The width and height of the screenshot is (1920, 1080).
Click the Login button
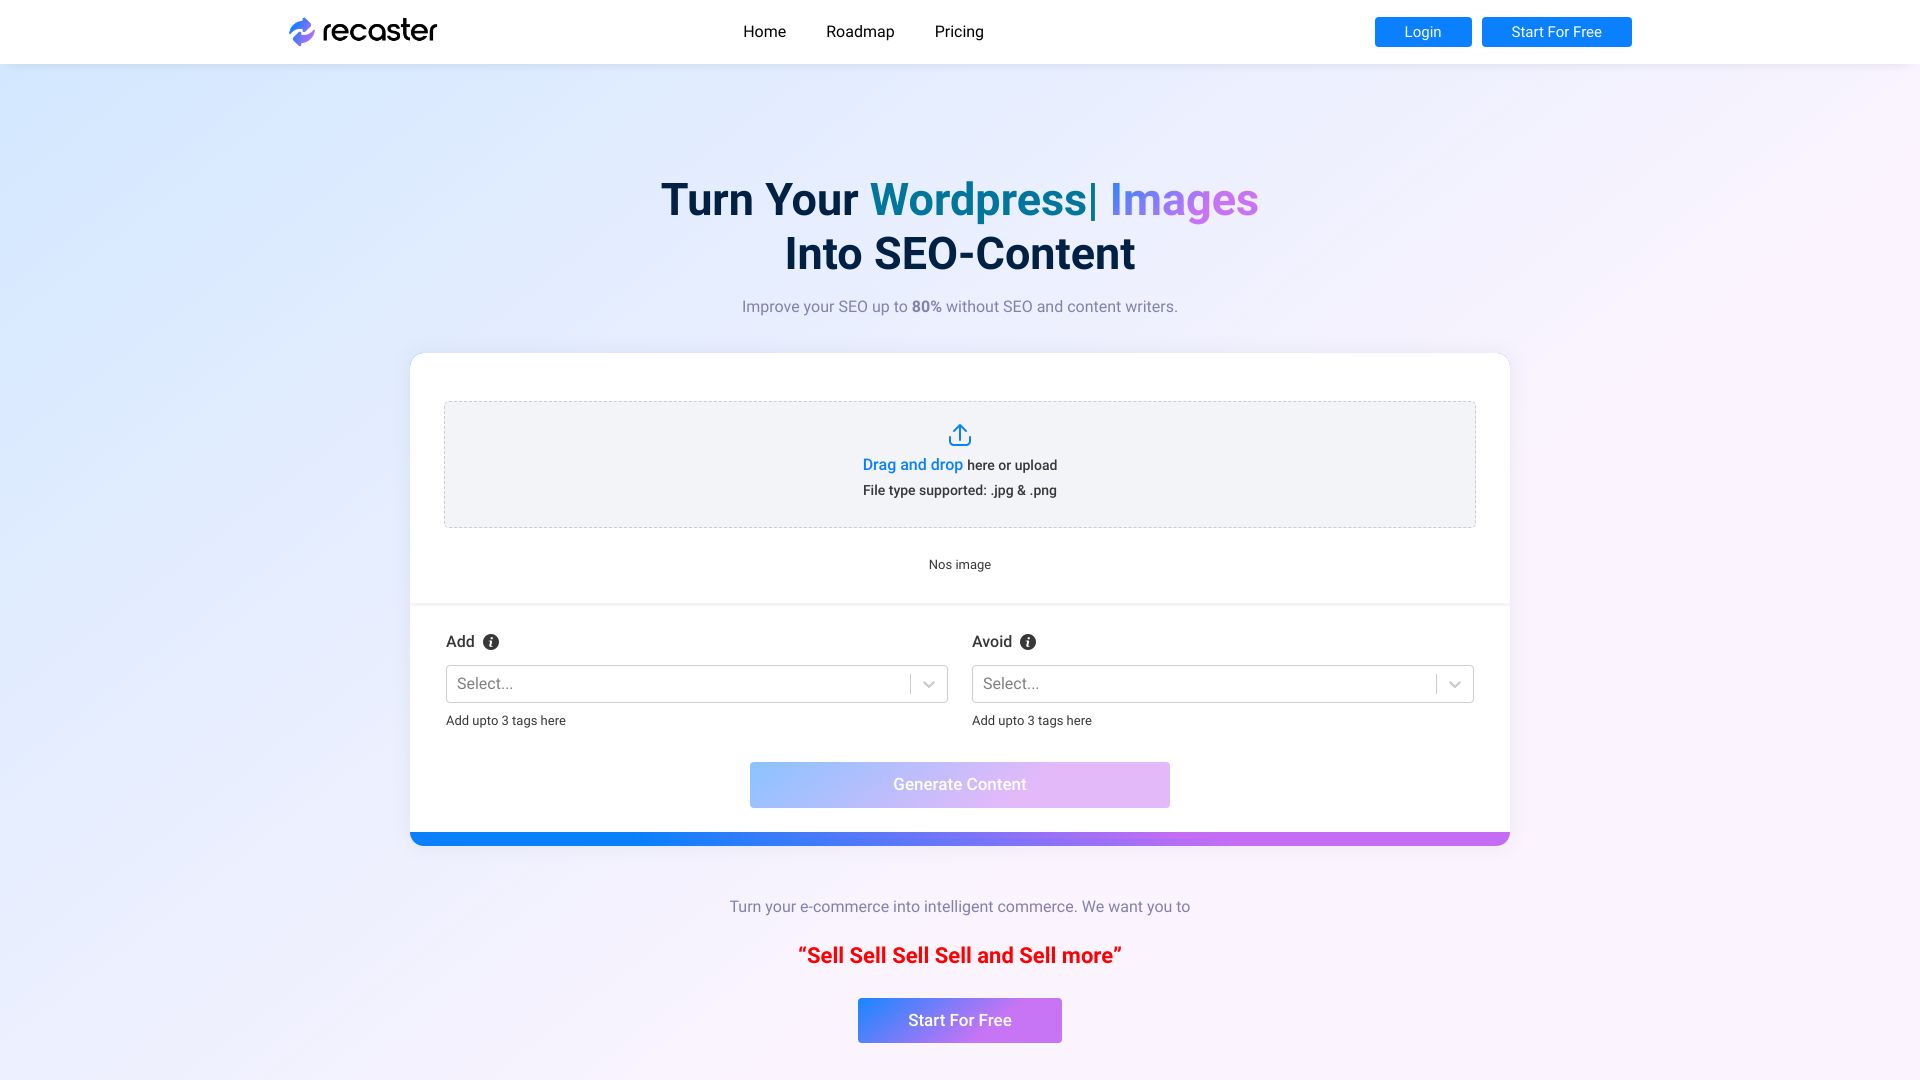1423,32
